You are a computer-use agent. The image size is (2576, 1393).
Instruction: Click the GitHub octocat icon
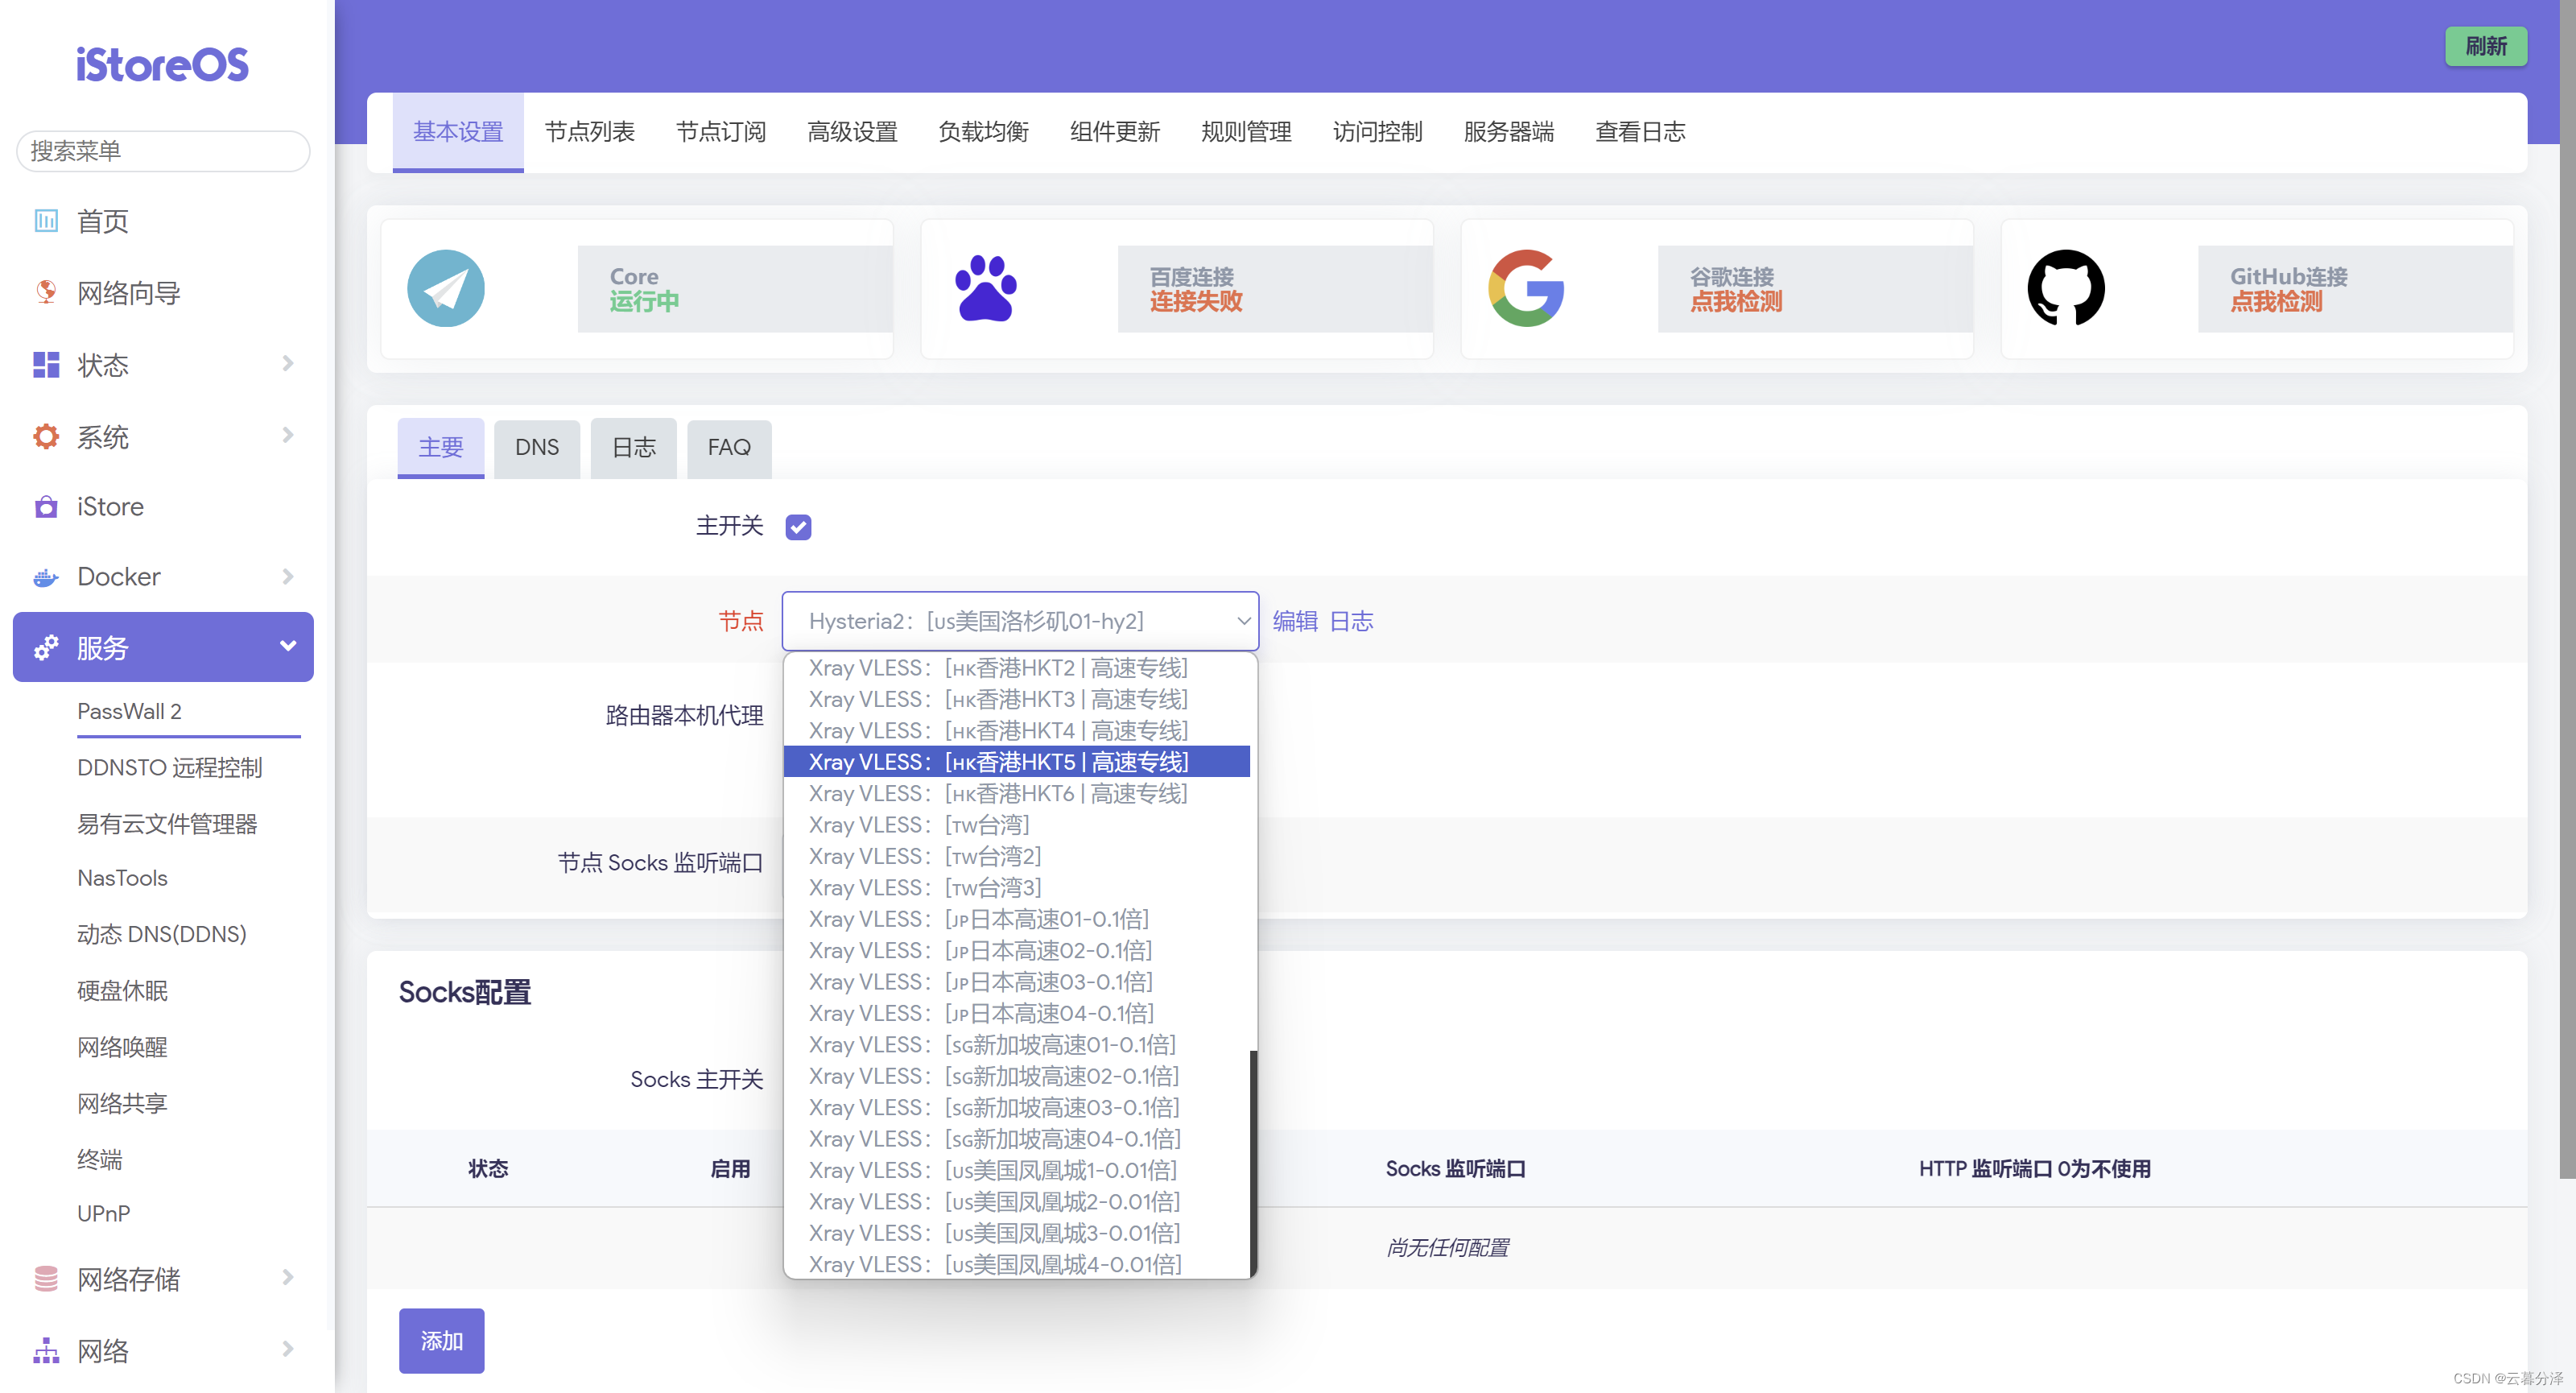click(x=2066, y=289)
